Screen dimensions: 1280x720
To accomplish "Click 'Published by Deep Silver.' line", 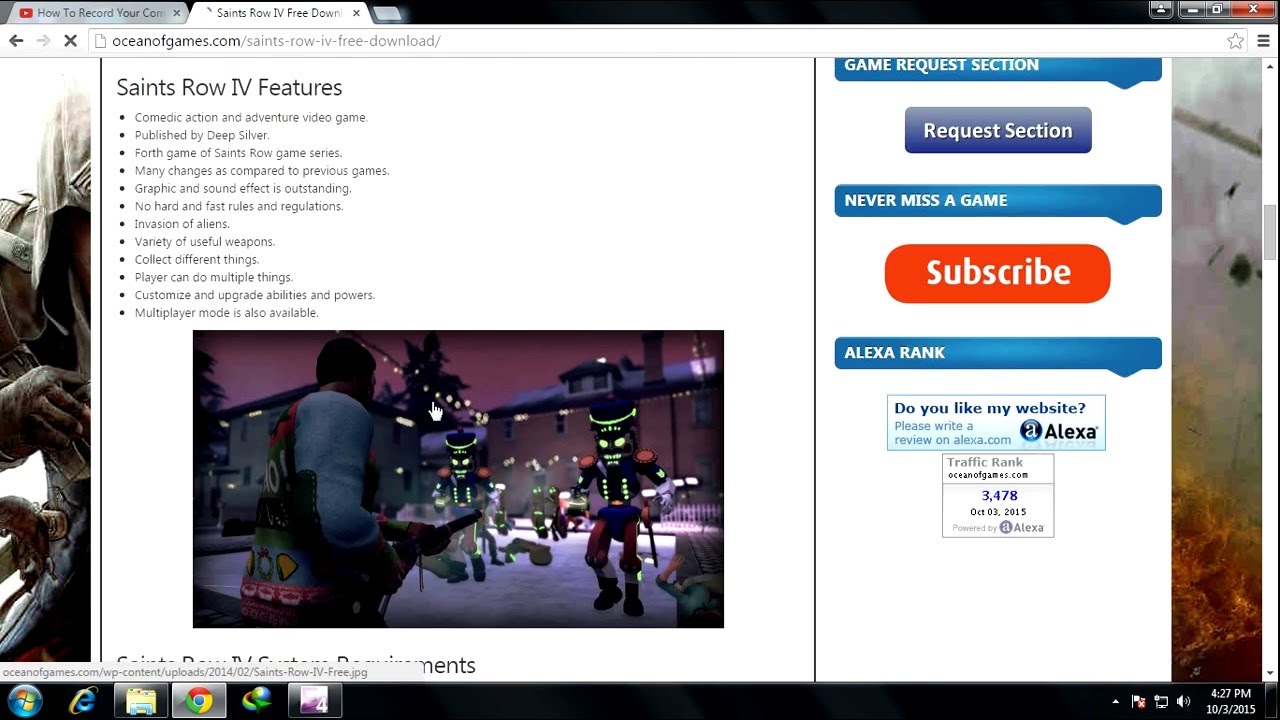I will 202,135.
